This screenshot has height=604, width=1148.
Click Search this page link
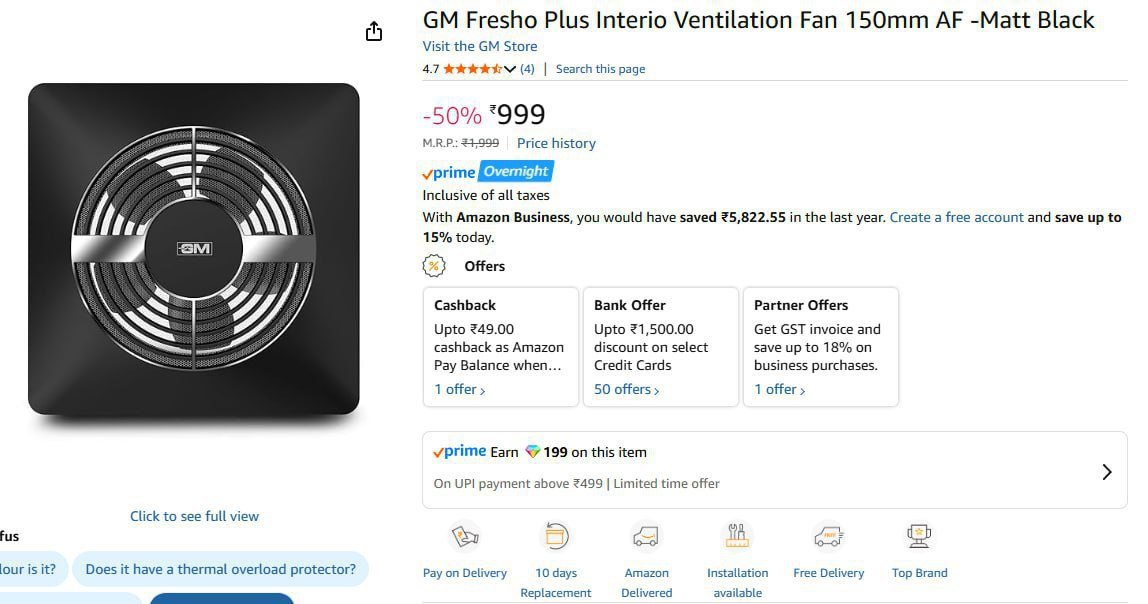pos(600,69)
